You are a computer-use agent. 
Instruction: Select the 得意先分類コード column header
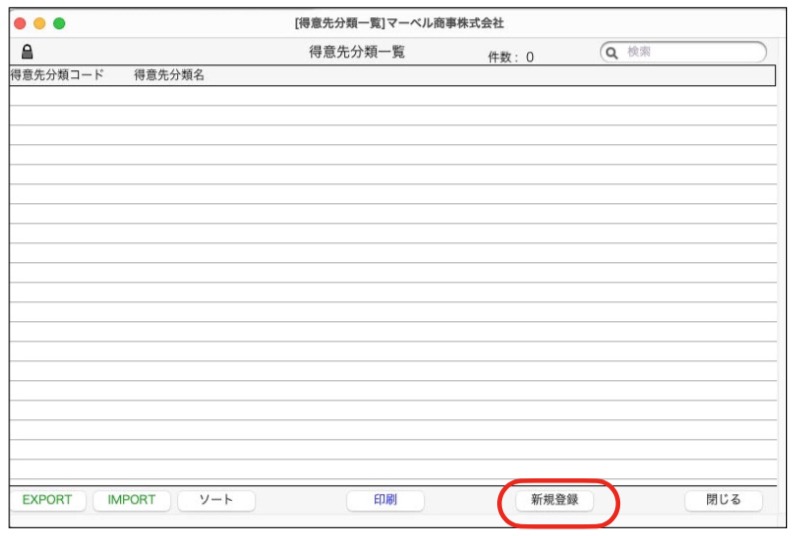pos(57,75)
